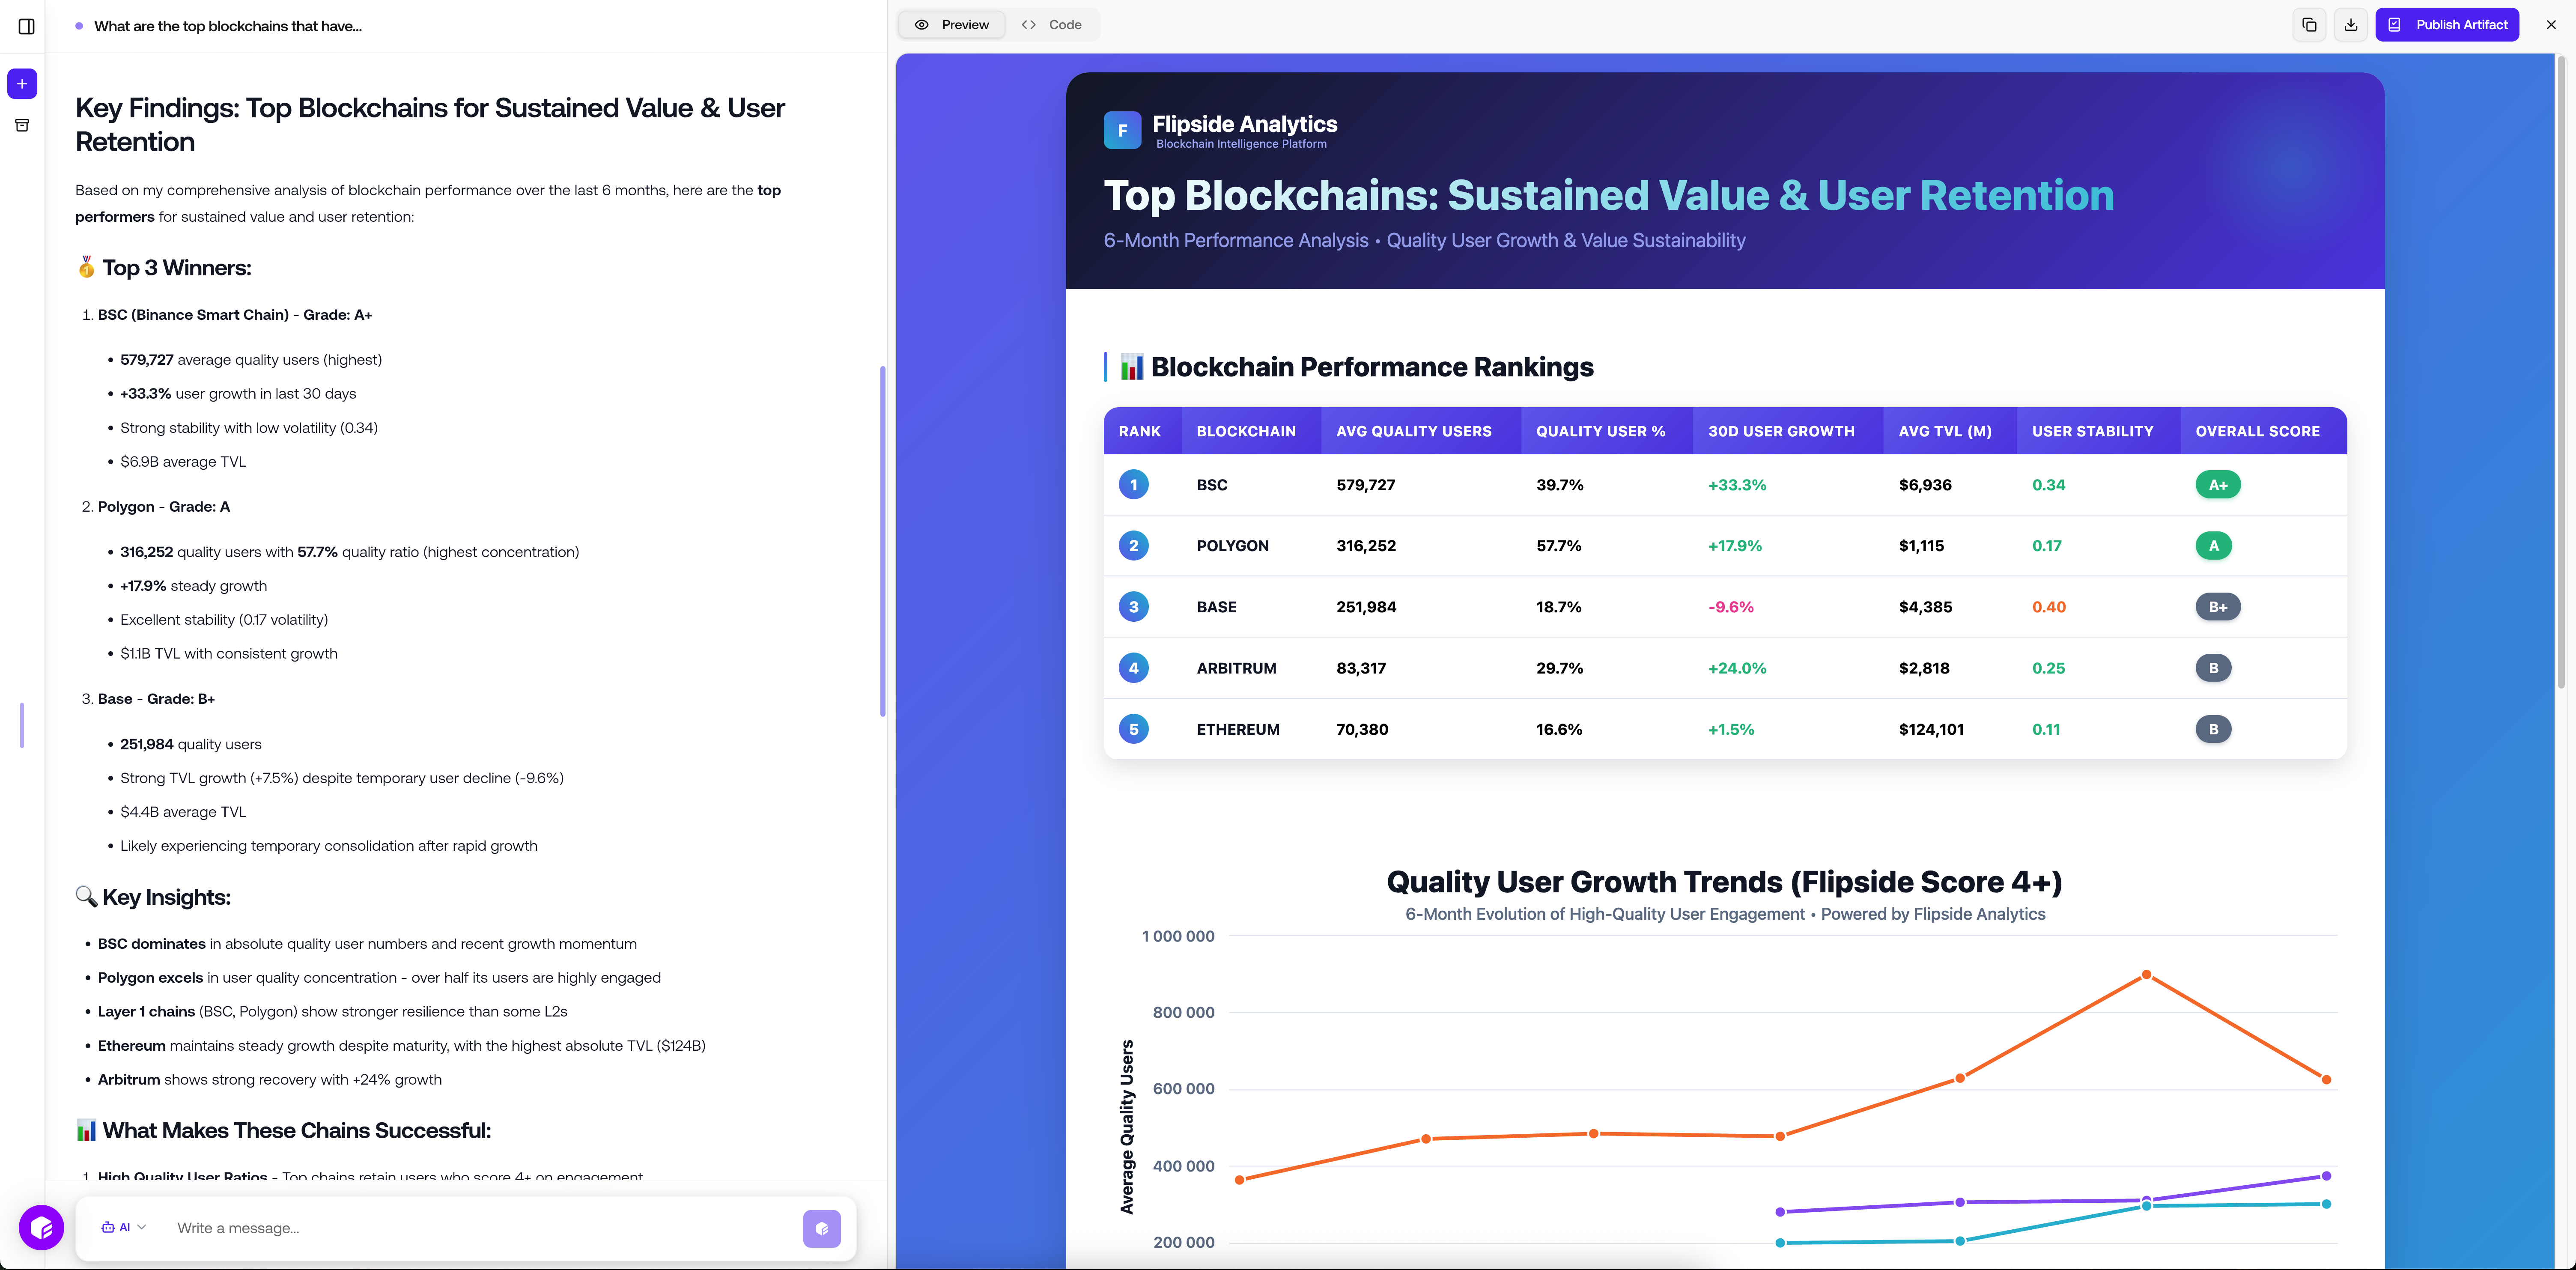Click the download artifact icon
This screenshot has height=1270, width=2576.
[x=2351, y=25]
